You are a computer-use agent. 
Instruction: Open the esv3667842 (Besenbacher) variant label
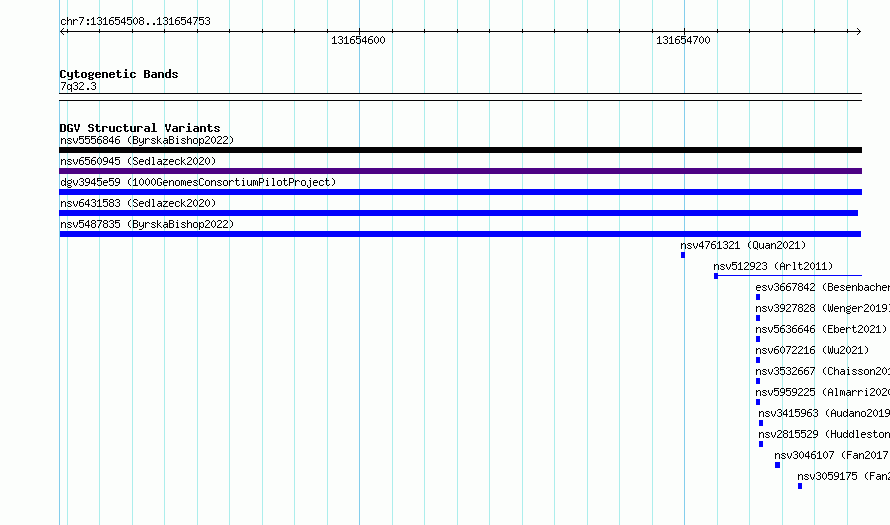tap(822, 287)
